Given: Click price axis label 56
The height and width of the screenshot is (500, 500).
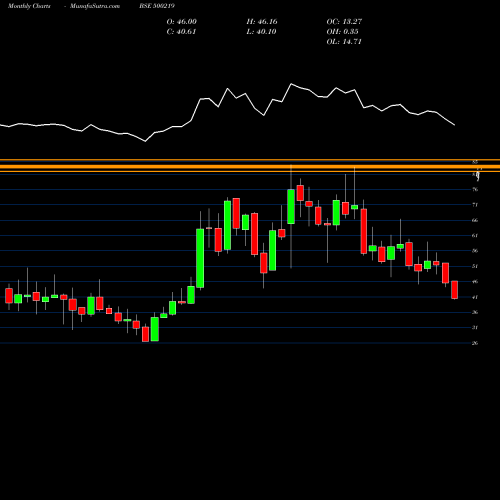Looking at the screenshot, I should pos(475,251).
